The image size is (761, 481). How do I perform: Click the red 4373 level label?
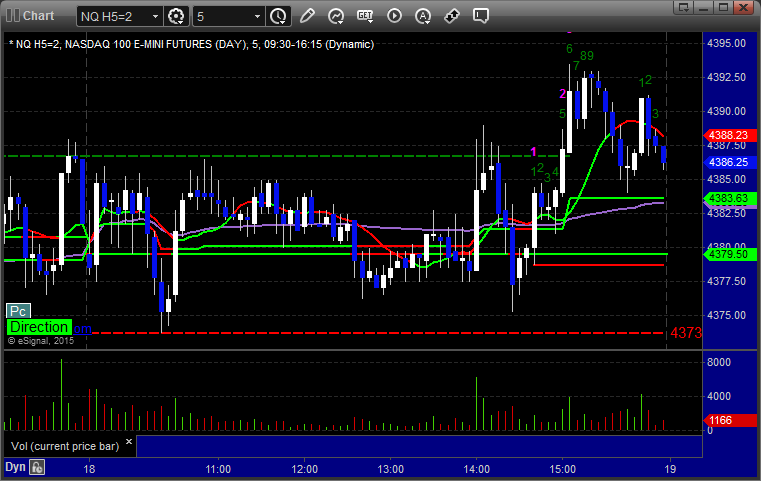[686, 333]
